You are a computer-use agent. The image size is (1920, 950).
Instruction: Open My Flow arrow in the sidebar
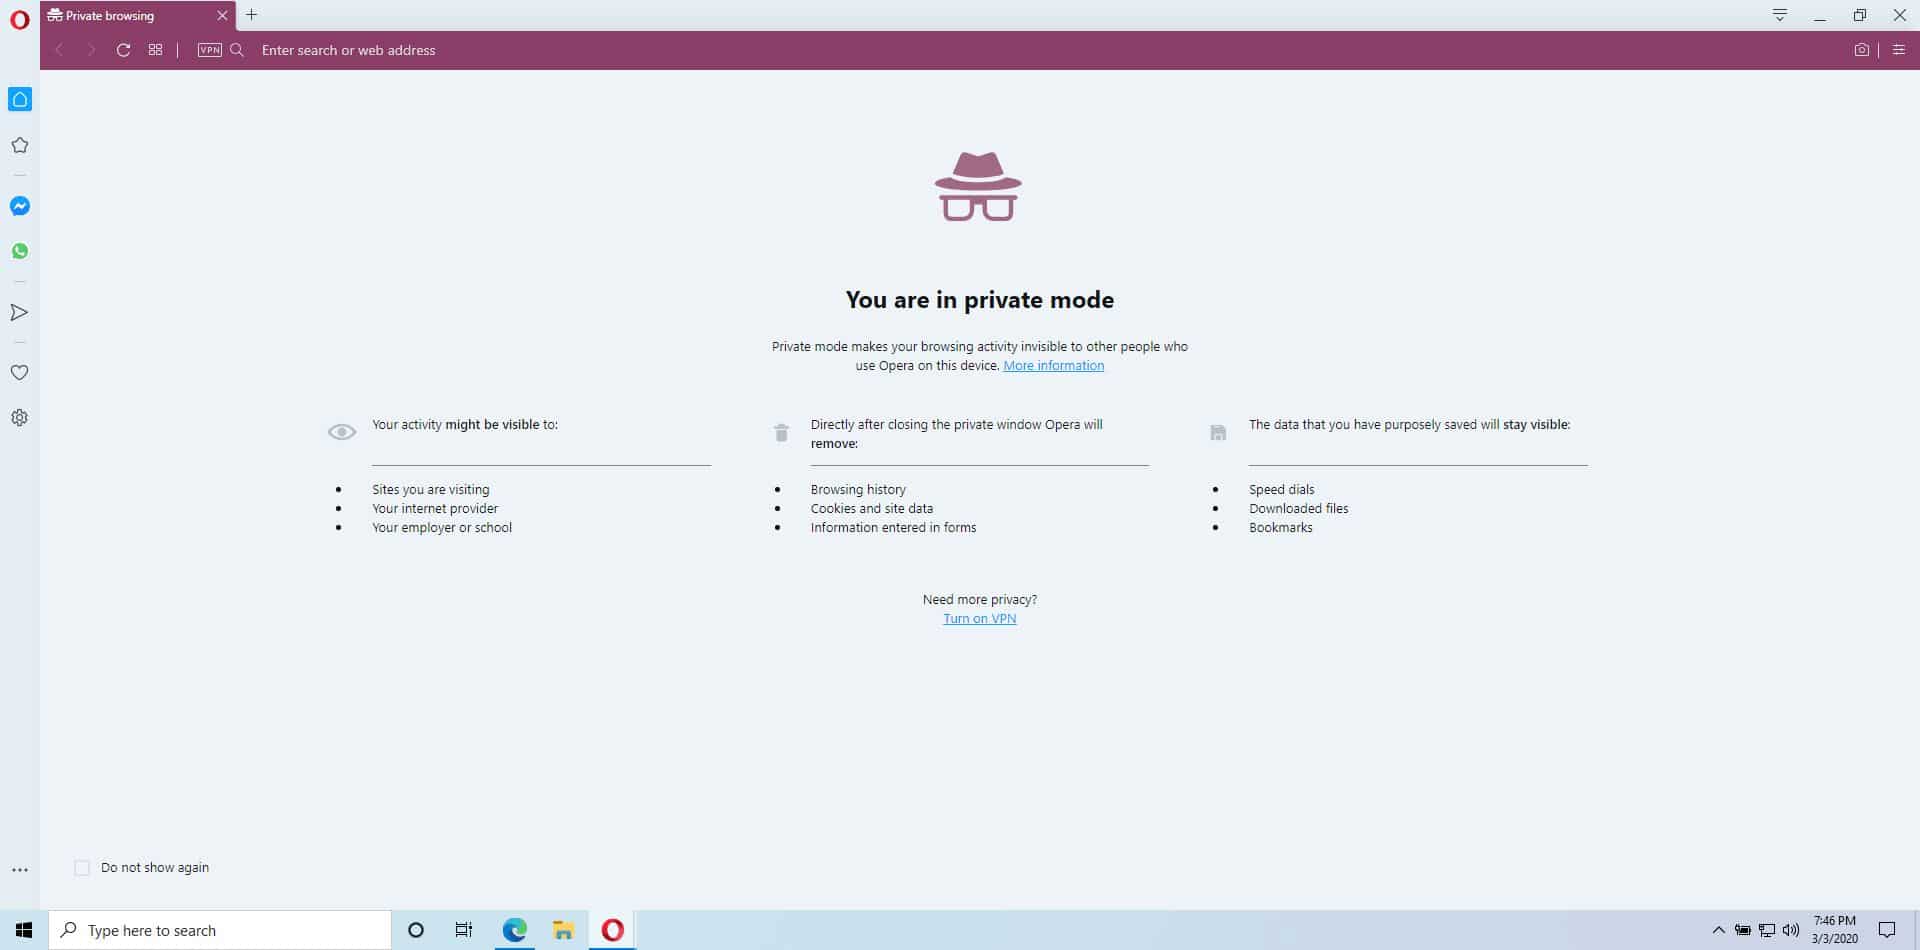pyautogui.click(x=19, y=312)
